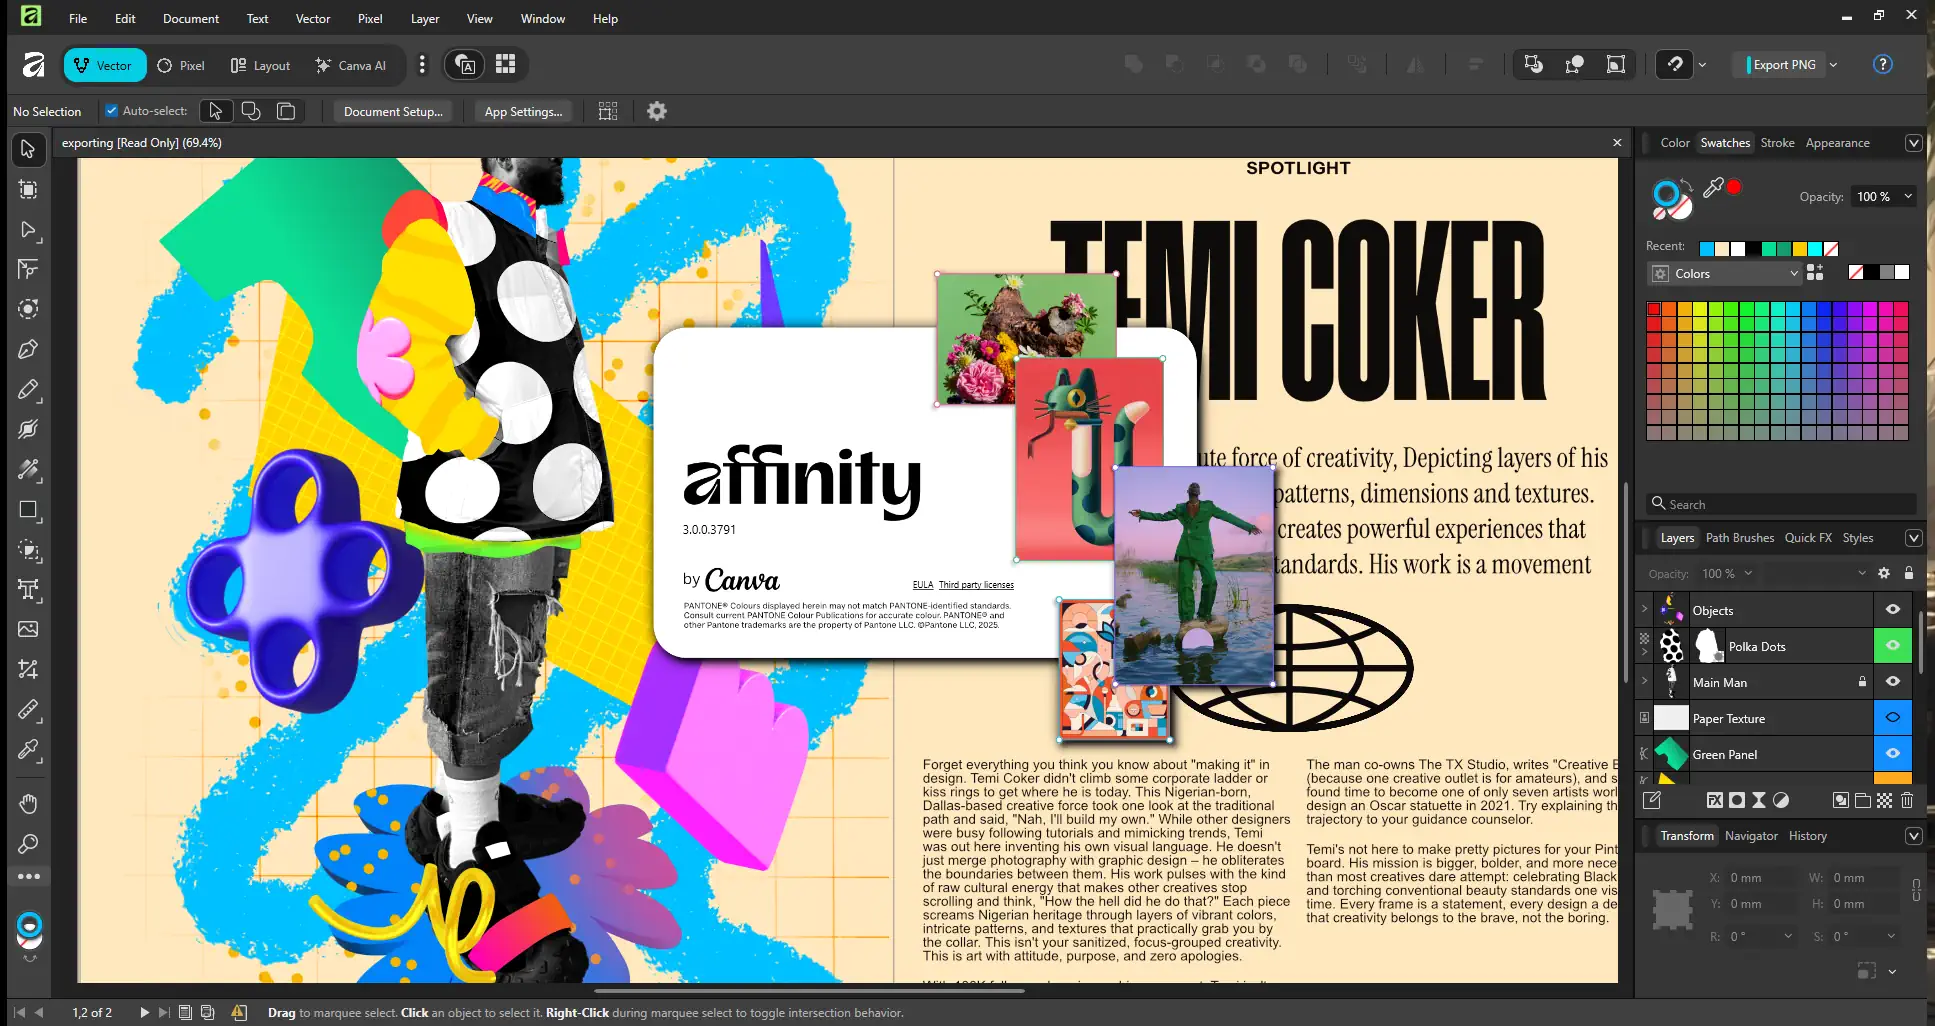Image resolution: width=1935 pixels, height=1026 pixels.
Task: Select the Move tool in the left toolbar
Action: (x=28, y=149)
